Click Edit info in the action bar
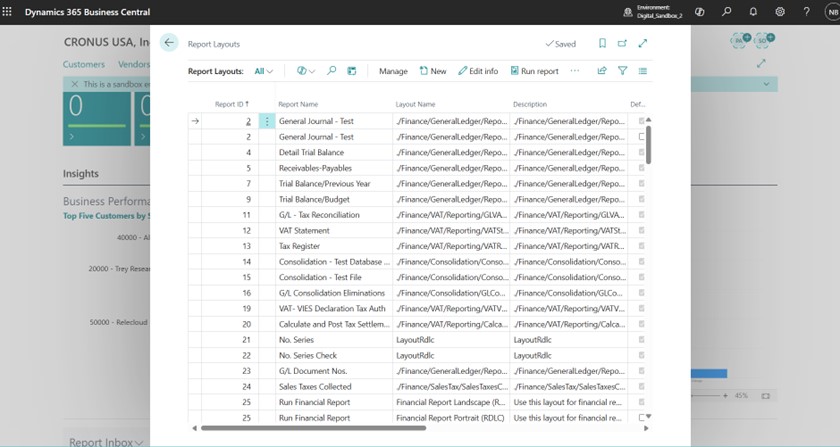Viewport: 840px width, 447px height. pyautogui.click(x=478, y=71)
